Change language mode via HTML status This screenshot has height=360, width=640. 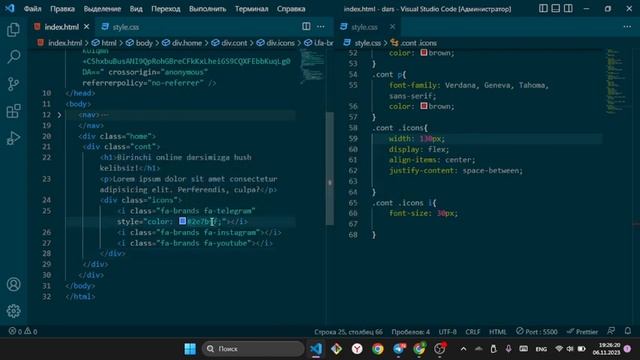(x=498, y=332)
